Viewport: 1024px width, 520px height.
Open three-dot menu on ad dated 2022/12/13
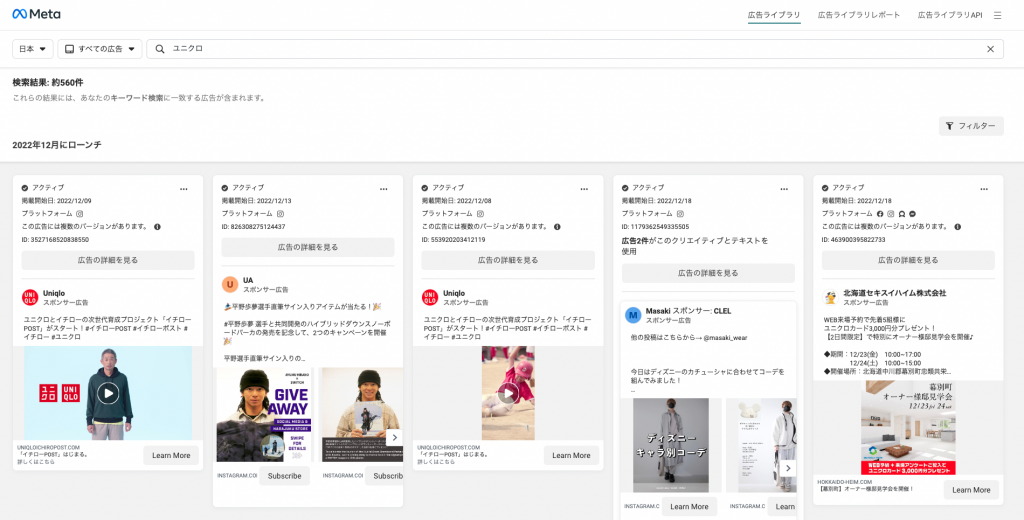[383, 189]
